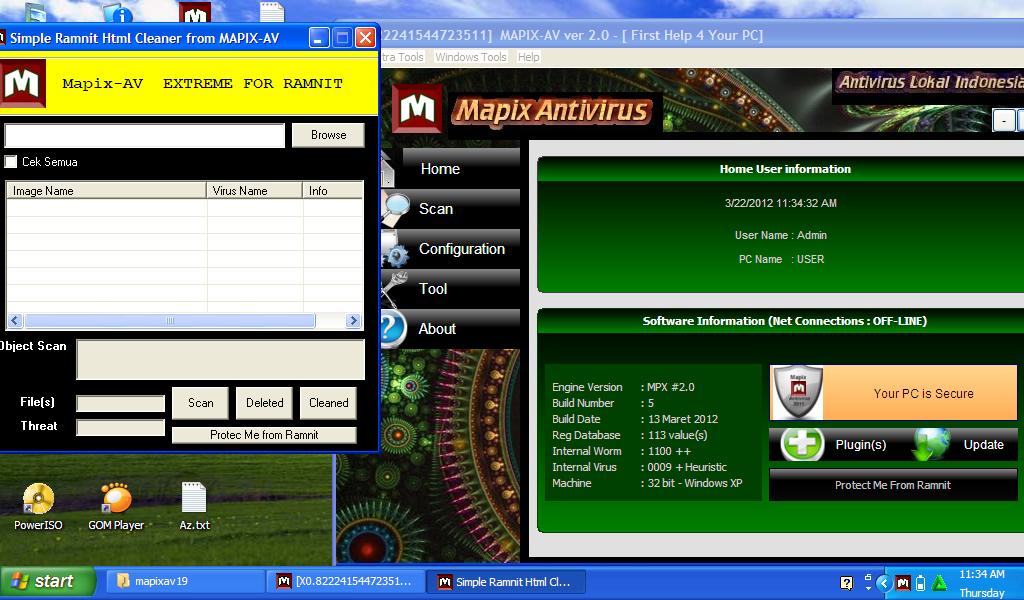
Task: Open the GOM Player desktop shortcut
Action: click(116, 507)
